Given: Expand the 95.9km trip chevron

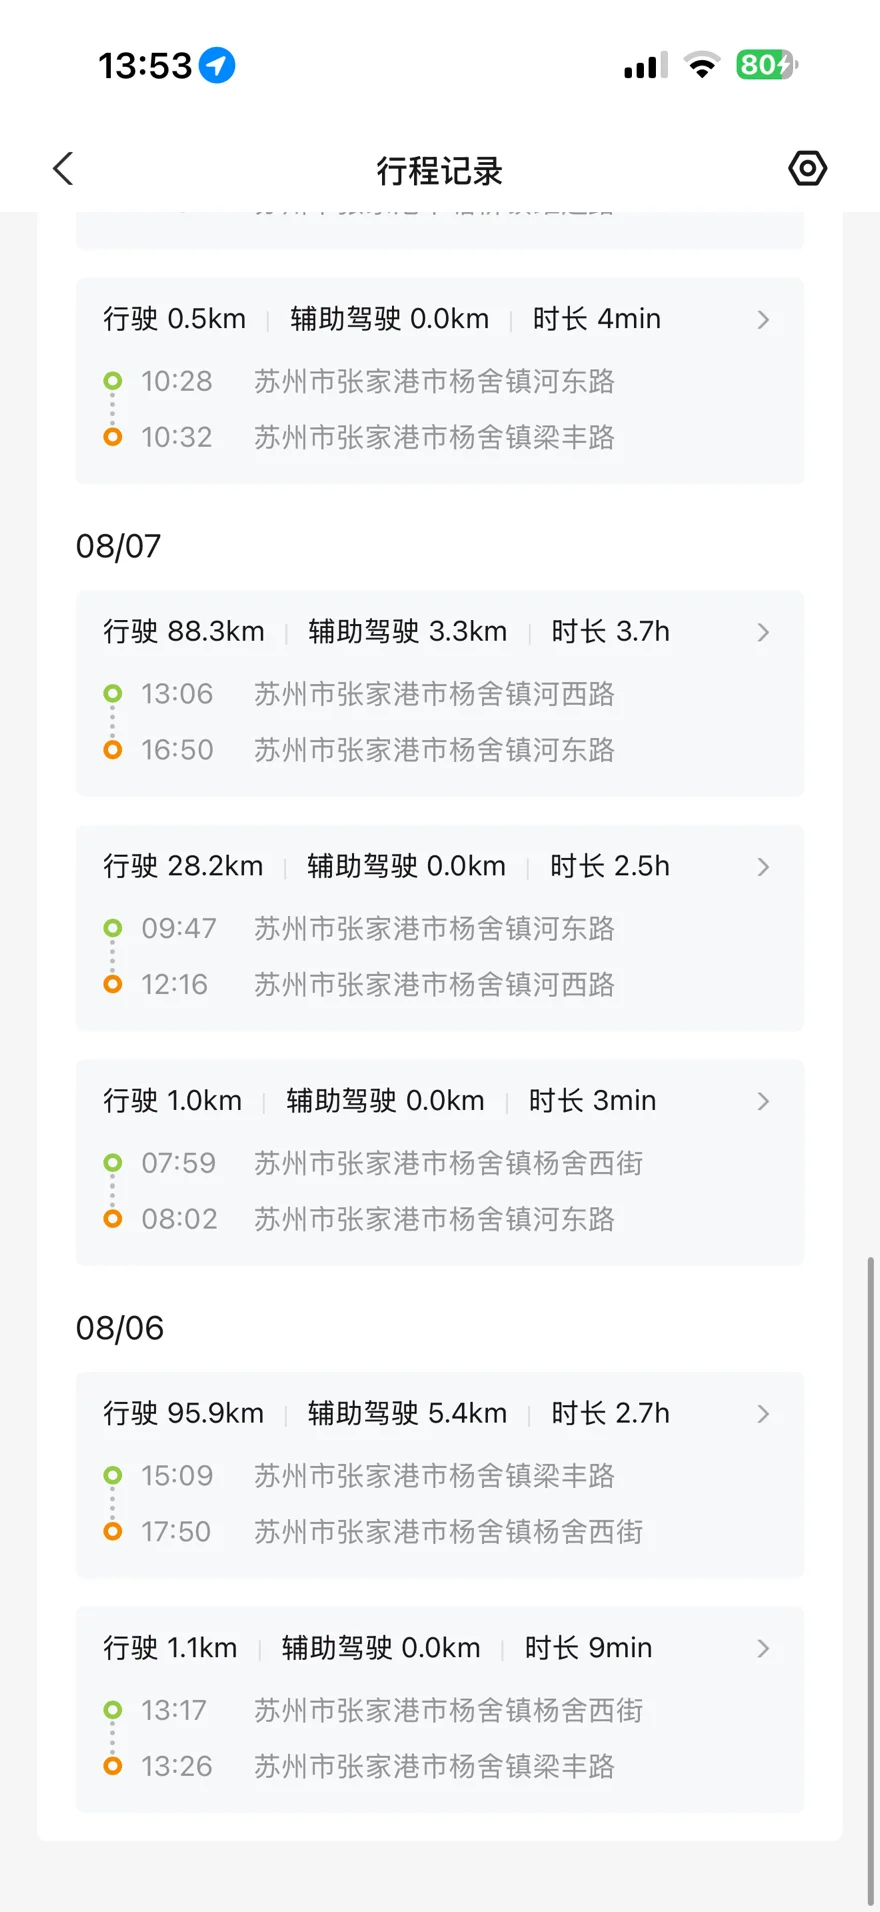Looking at the screenshot, I should pyautogui.click(x=763, y=1414).
